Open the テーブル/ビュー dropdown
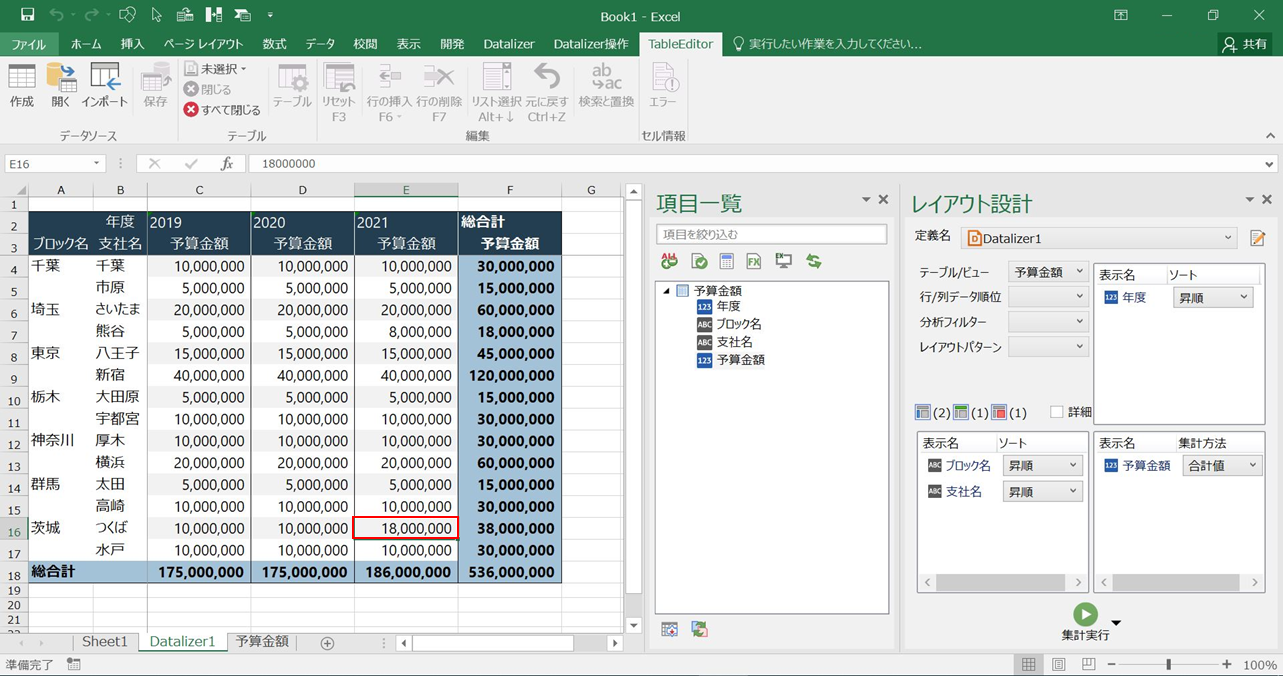This screenshot has width=1283, height=676. coord(1047,271)
